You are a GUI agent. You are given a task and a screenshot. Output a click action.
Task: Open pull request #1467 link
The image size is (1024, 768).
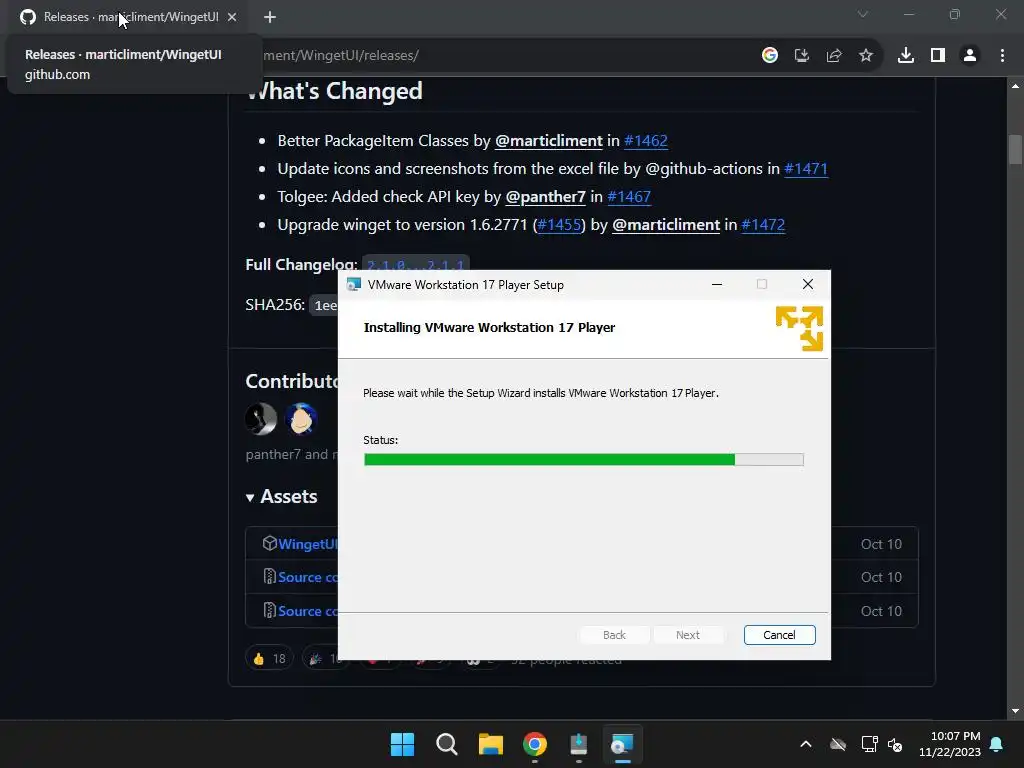629,197
